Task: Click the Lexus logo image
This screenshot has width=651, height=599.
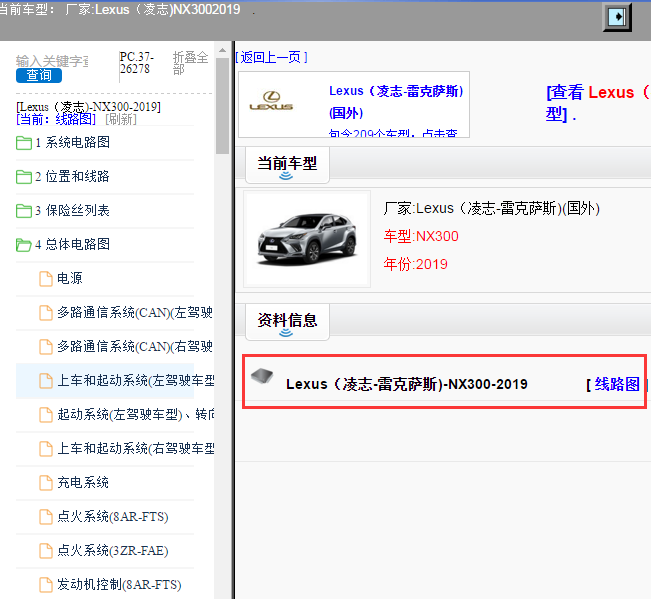Action: click(x=271, y=101)
